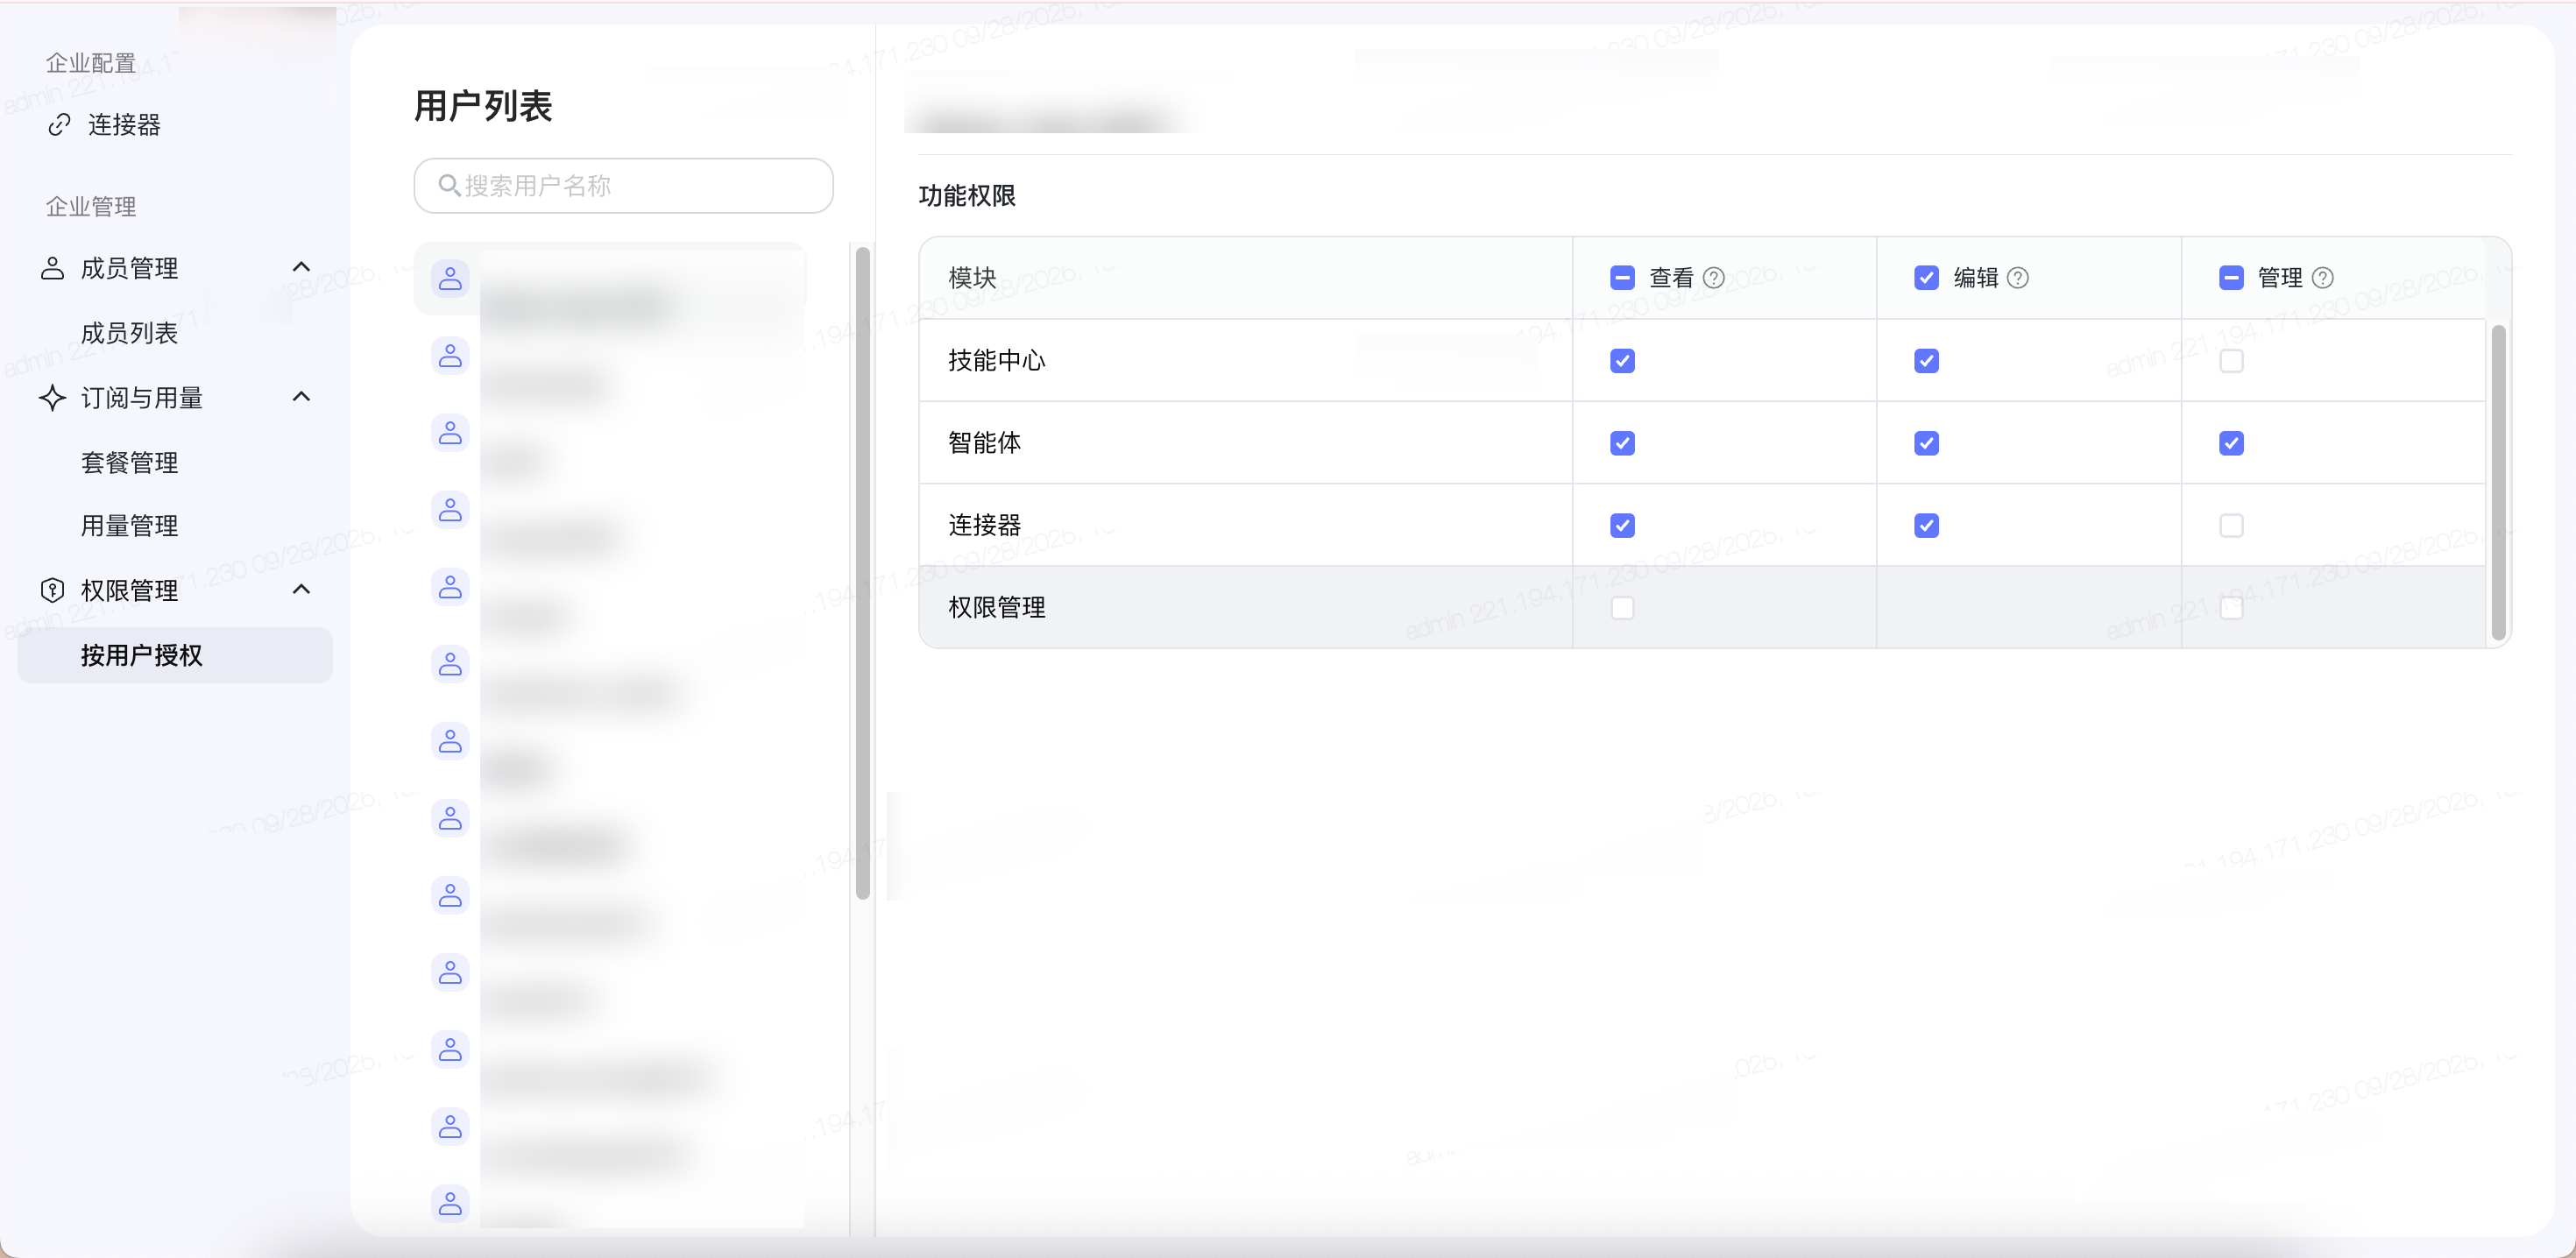
Task: Click the 技能中心 module row label
Action: coord(997,361)
